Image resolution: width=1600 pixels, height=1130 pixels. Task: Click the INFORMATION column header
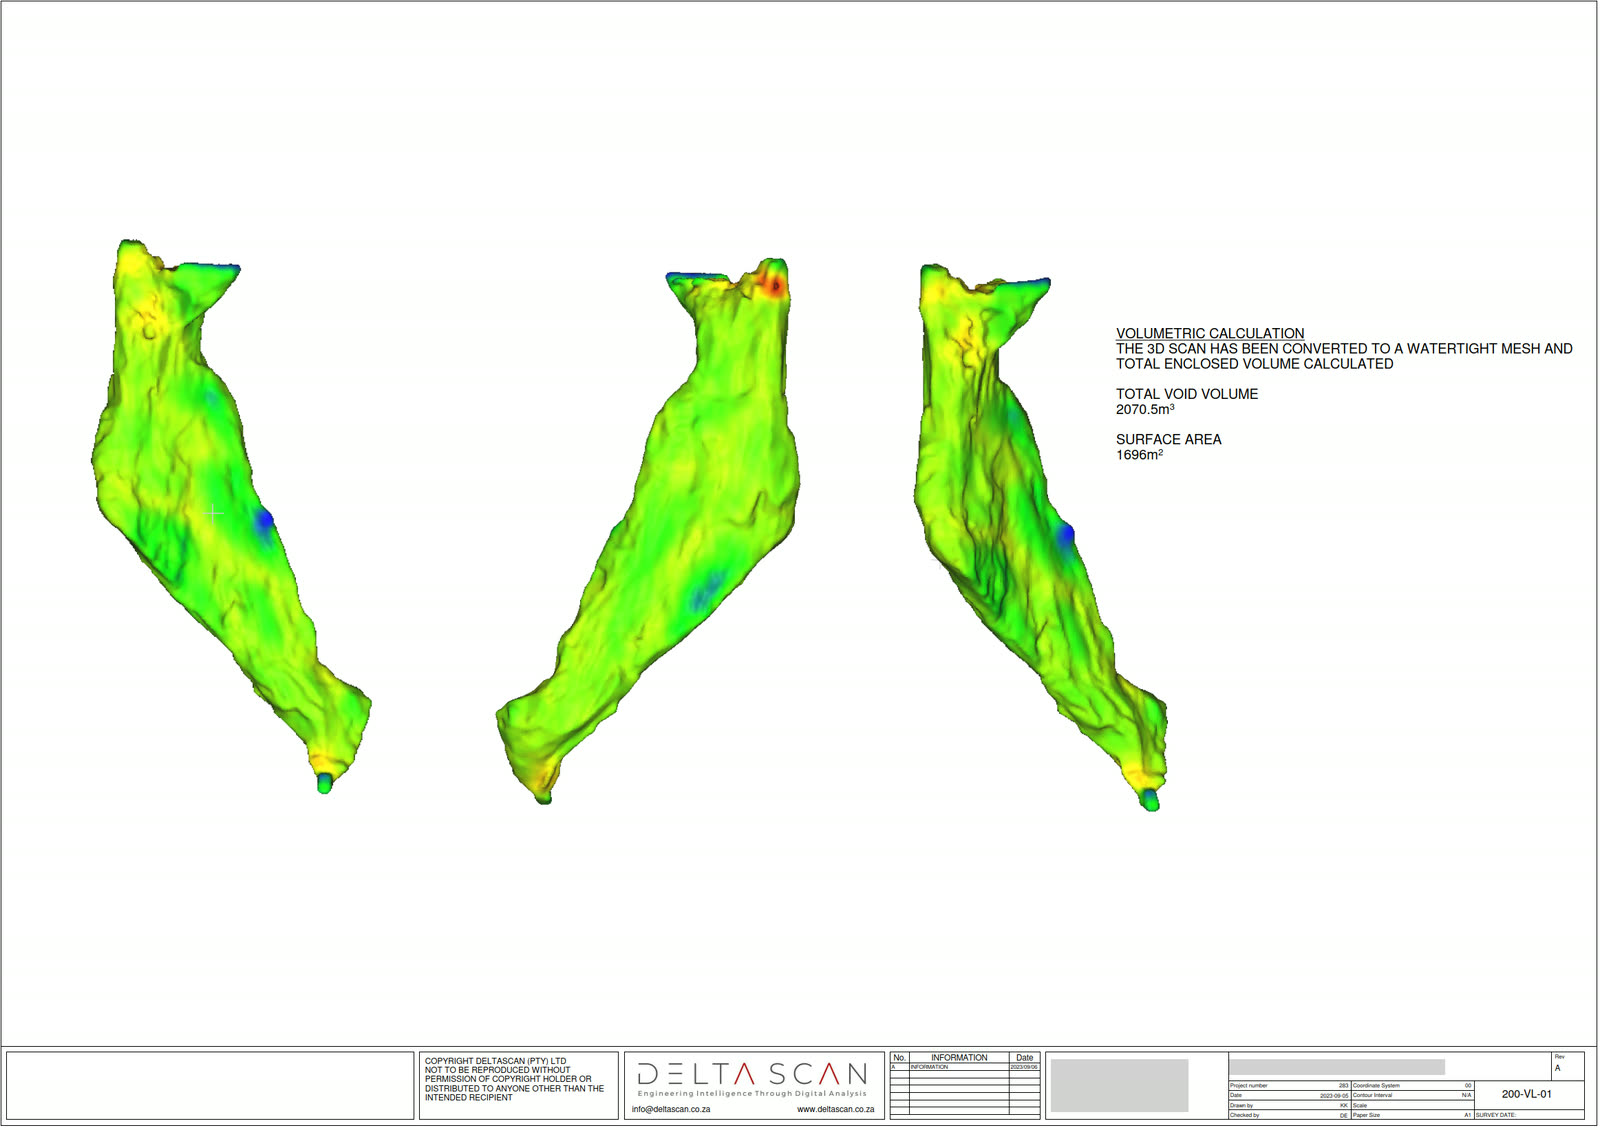coord(959,1057)
